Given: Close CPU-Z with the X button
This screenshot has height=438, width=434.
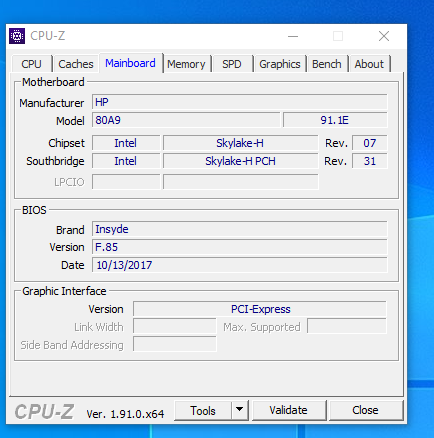Looking at the screenshot, I should 384,36.
